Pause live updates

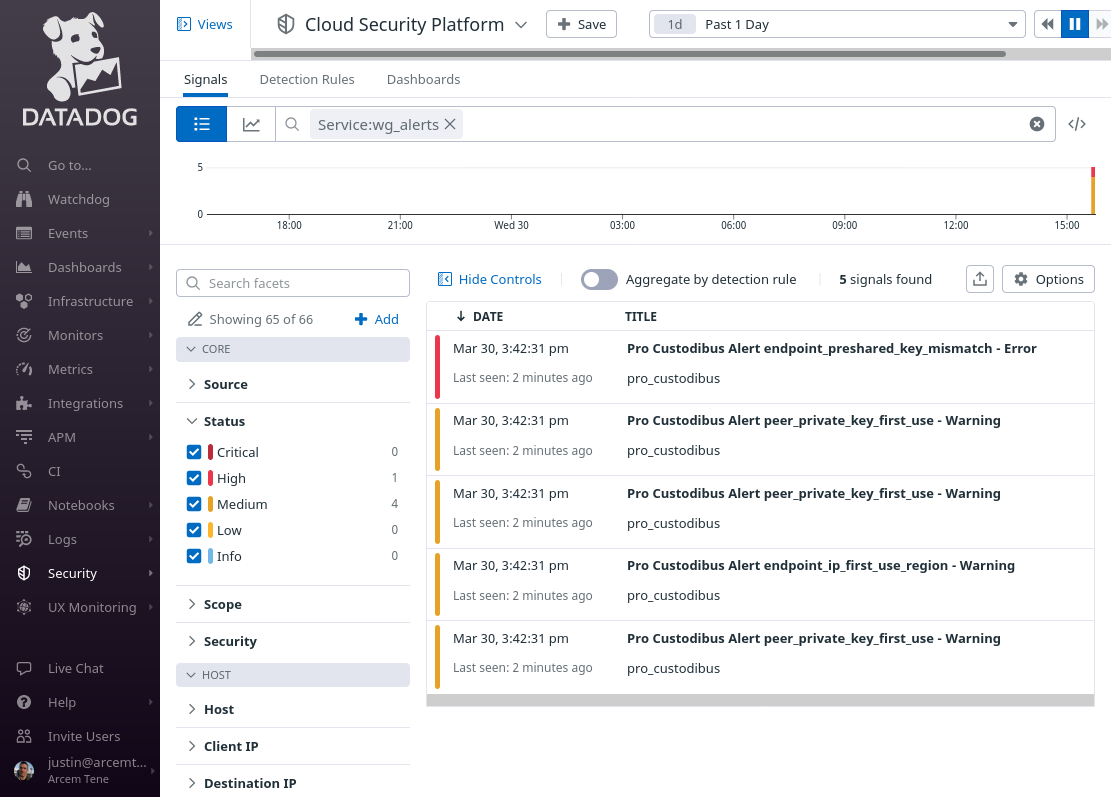1074,24
